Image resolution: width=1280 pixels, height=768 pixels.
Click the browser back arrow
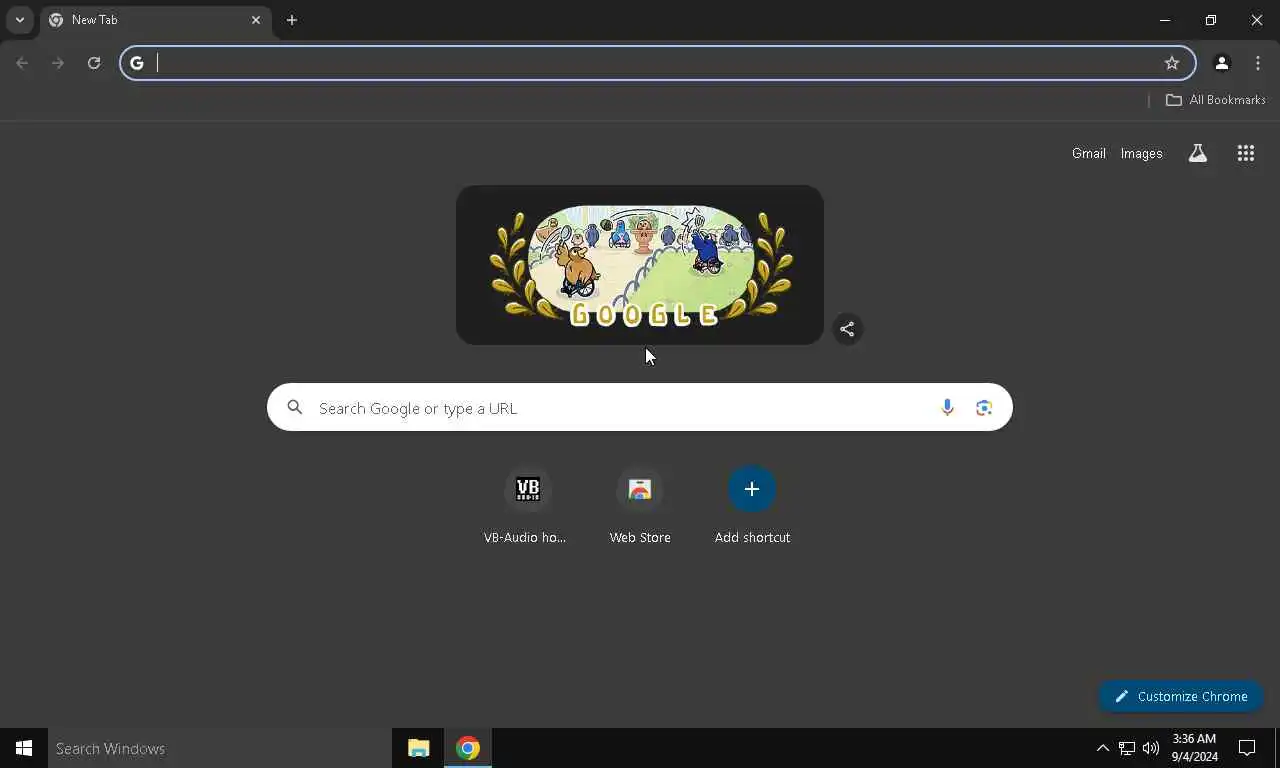[22, 63]
